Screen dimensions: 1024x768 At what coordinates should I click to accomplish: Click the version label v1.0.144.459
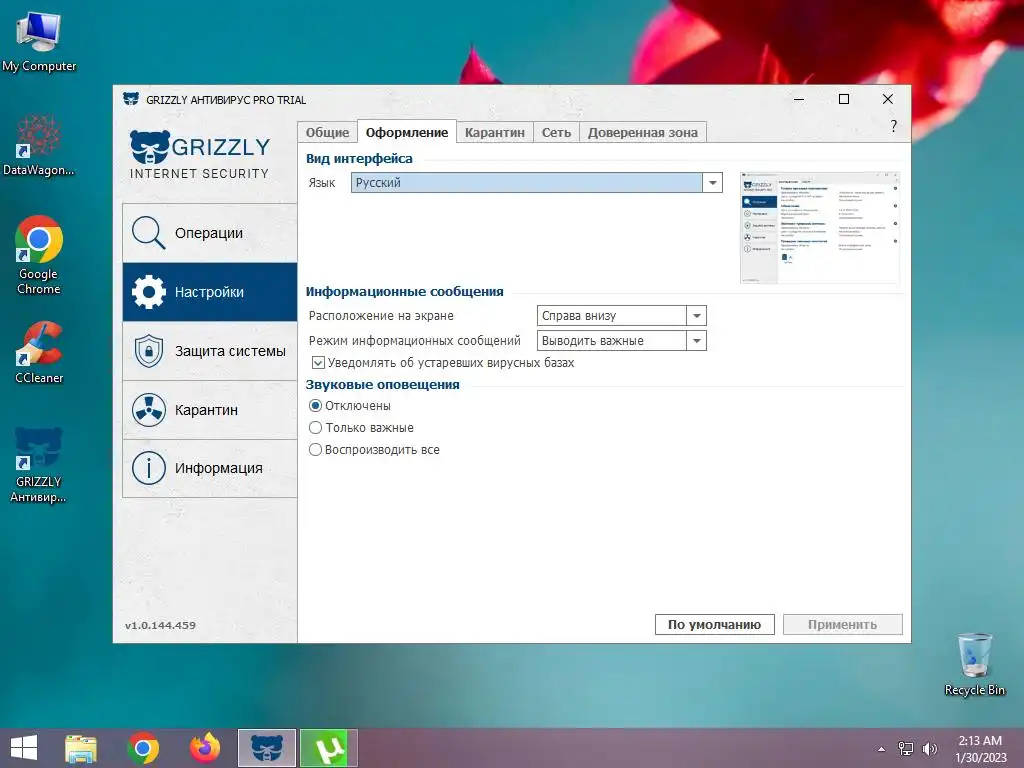160,625
